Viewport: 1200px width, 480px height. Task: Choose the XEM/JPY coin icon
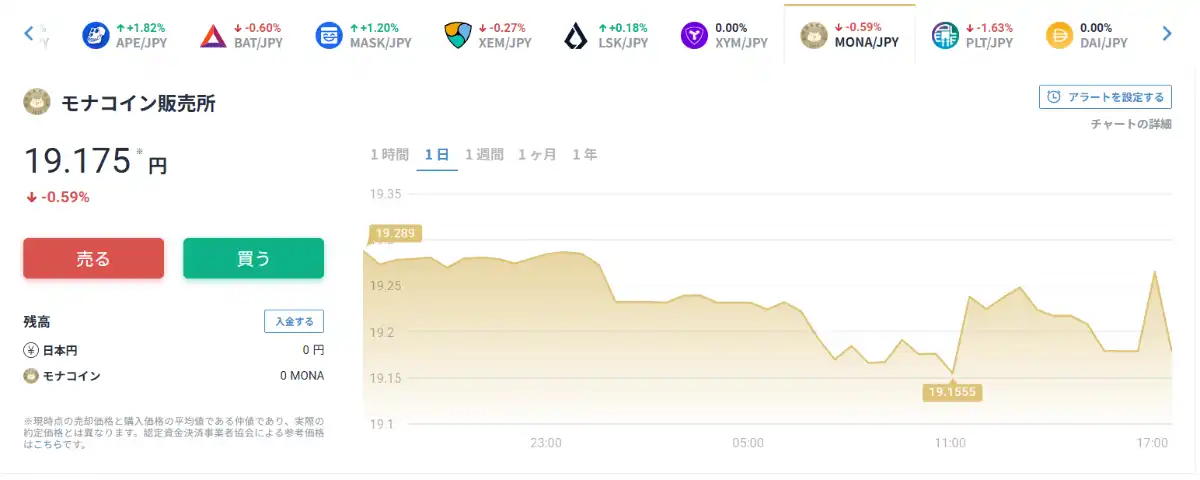[x=457, y=36]
